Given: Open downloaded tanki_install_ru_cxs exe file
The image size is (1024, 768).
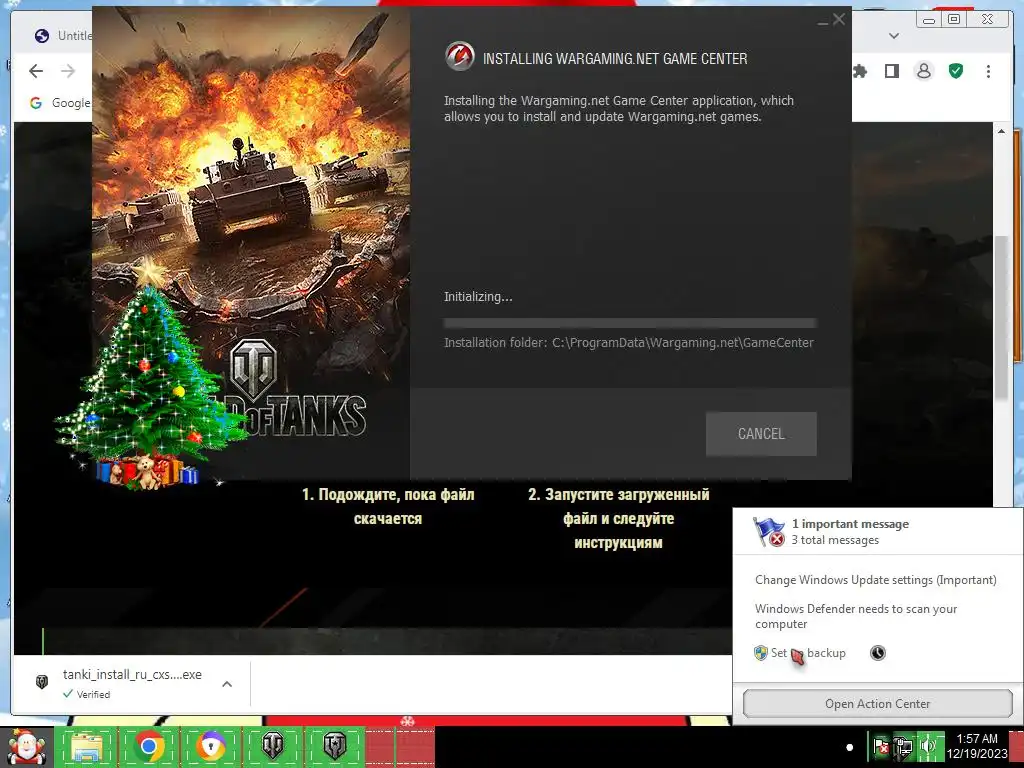Looking at the screenshot, I should click(132, 675).
